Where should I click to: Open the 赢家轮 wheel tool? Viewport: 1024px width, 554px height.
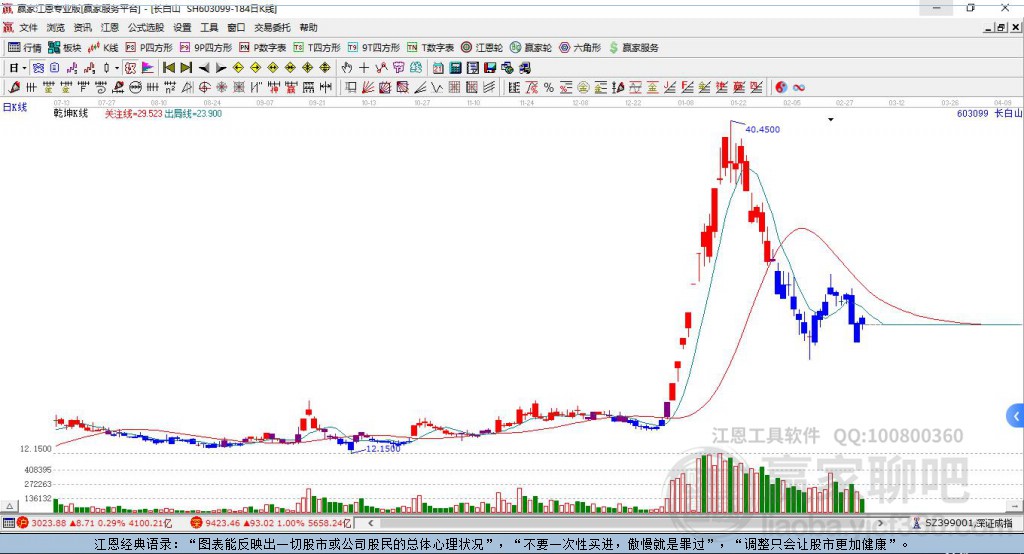pyautogui.click(x=531, y=48)
